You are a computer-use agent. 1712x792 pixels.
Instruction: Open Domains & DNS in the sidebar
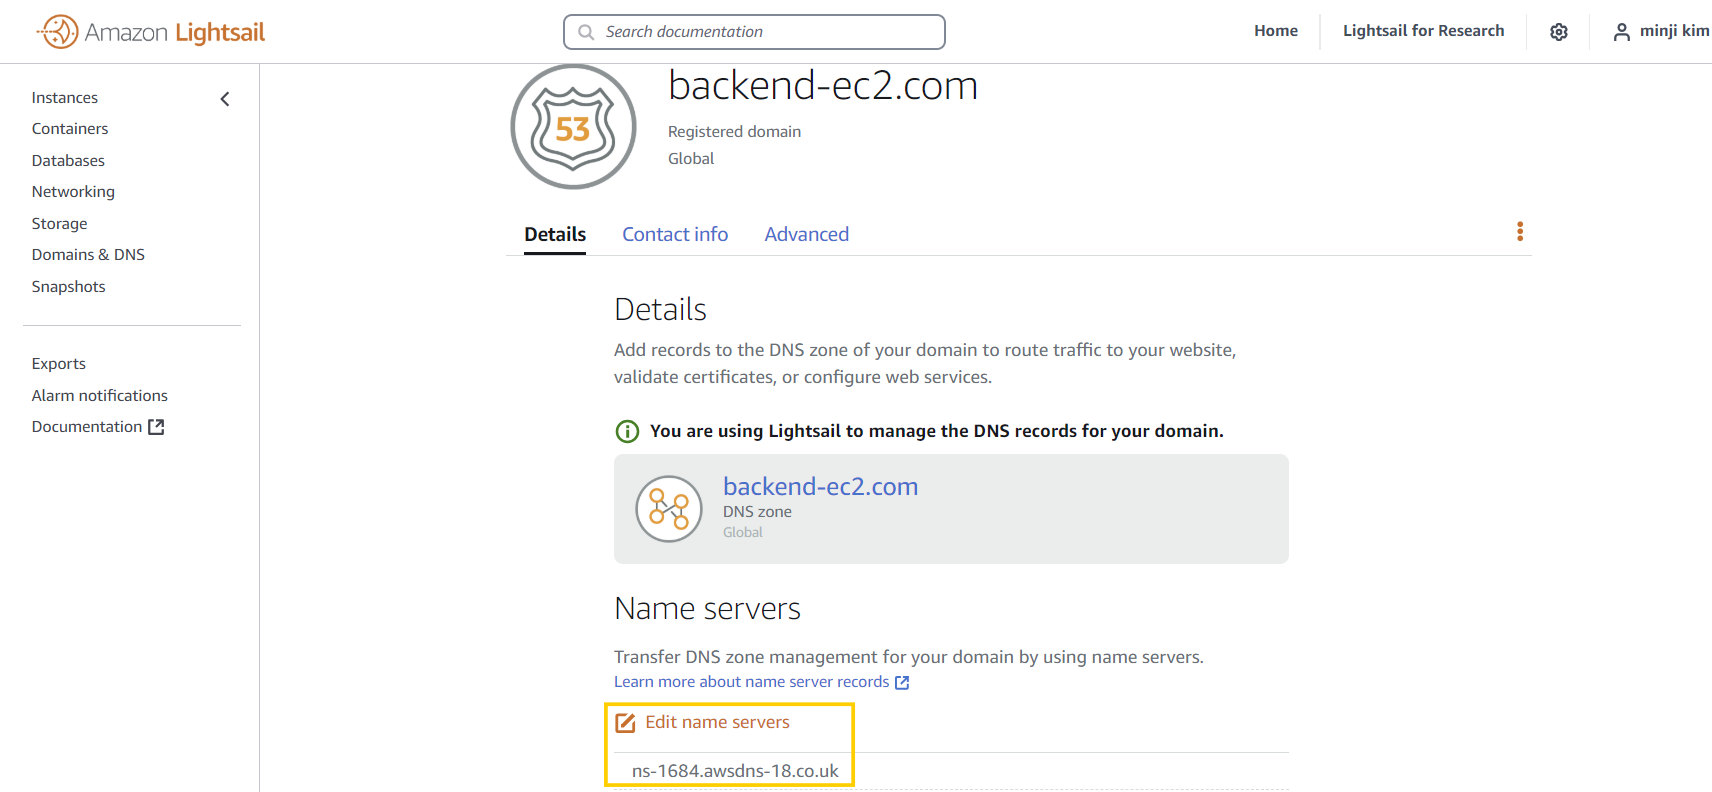pos(88,255)
